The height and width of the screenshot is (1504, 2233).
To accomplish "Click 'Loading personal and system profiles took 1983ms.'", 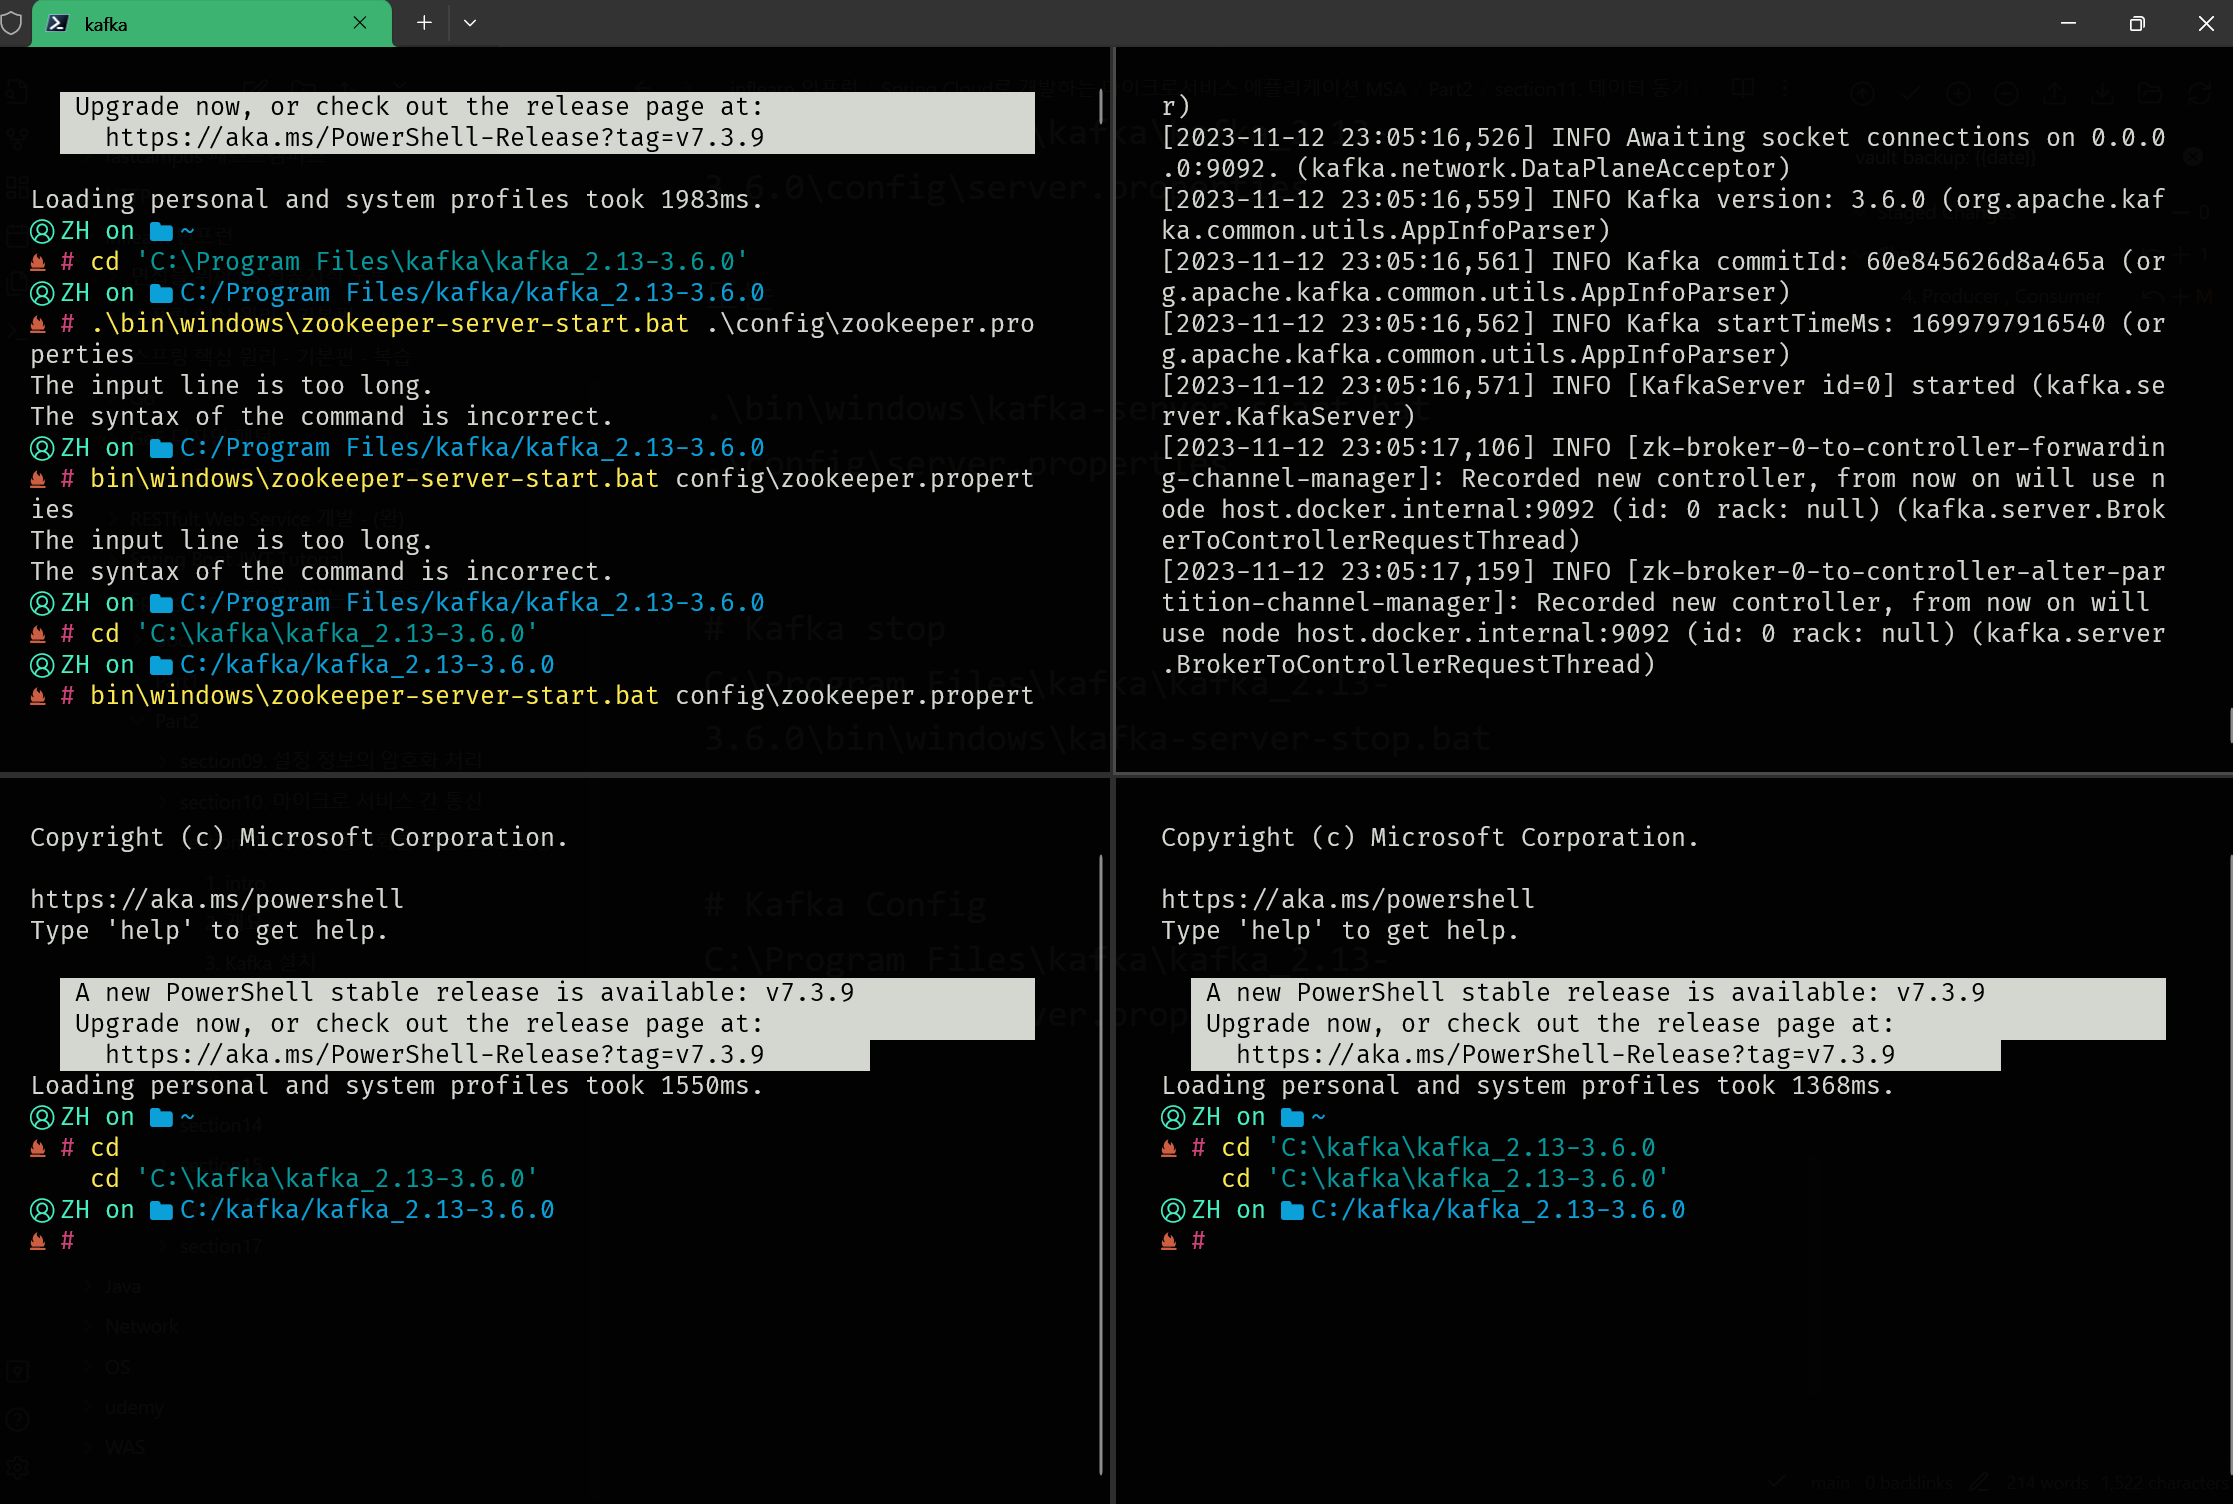I will 397,200.
